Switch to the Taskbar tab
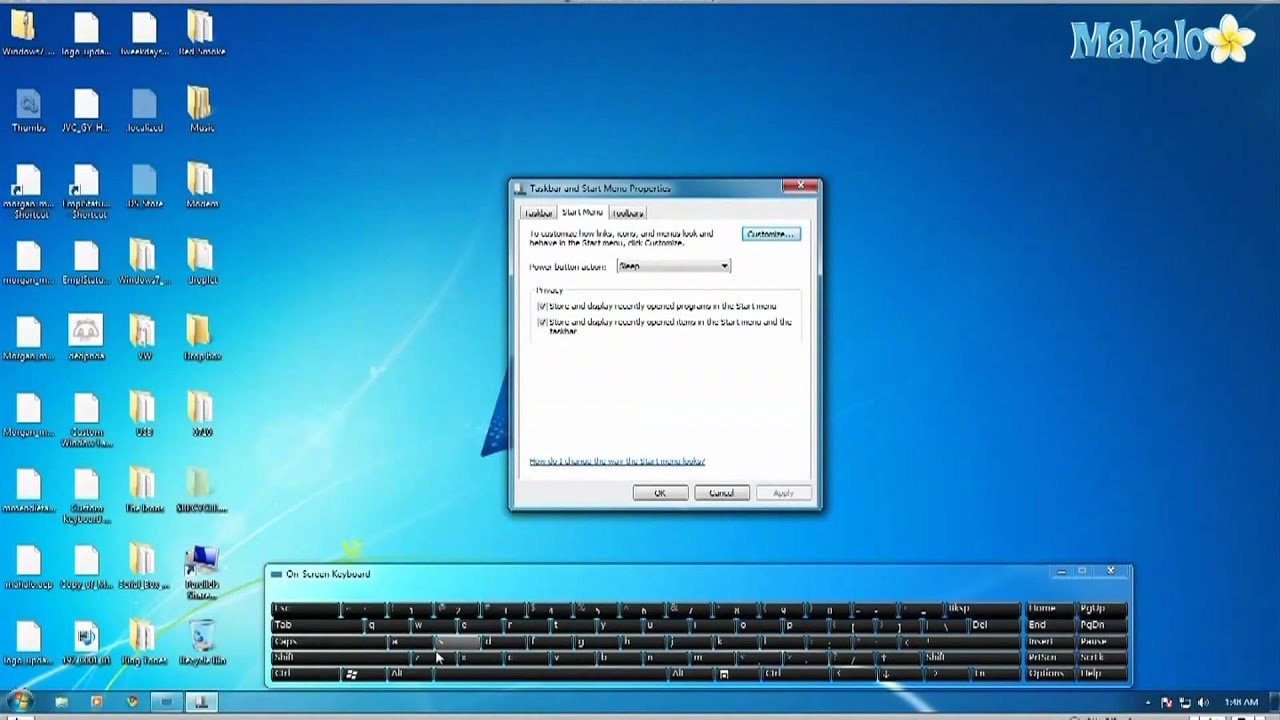 tap(538, 213)
